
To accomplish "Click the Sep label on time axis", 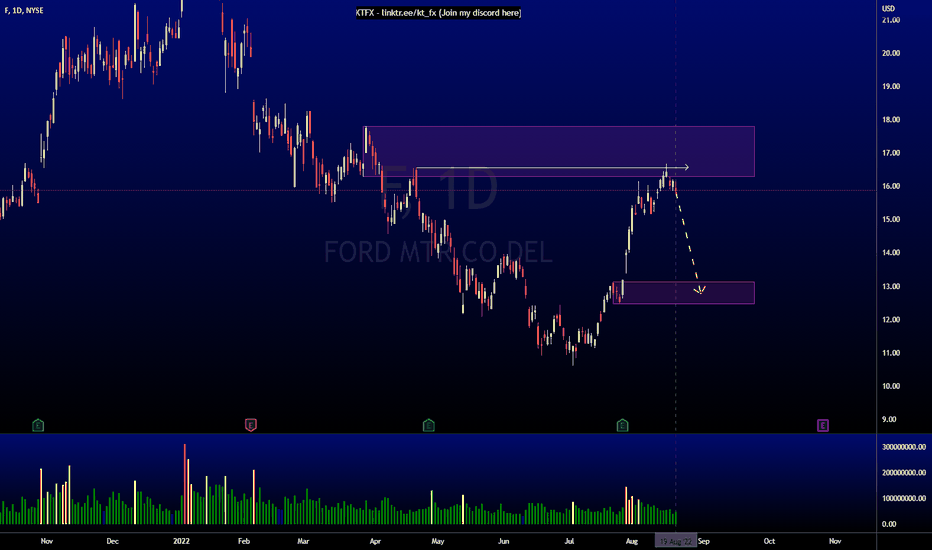I will coord(704,541).
